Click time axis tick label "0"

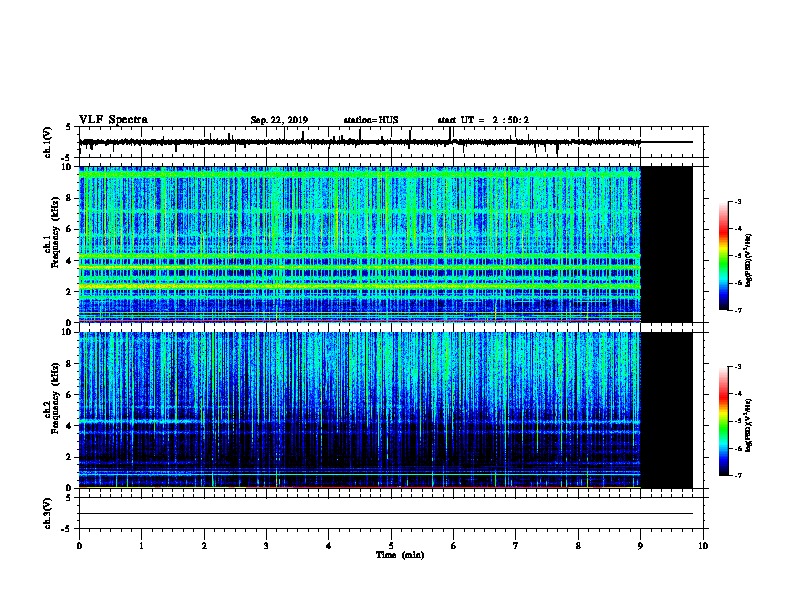(79, 546)
